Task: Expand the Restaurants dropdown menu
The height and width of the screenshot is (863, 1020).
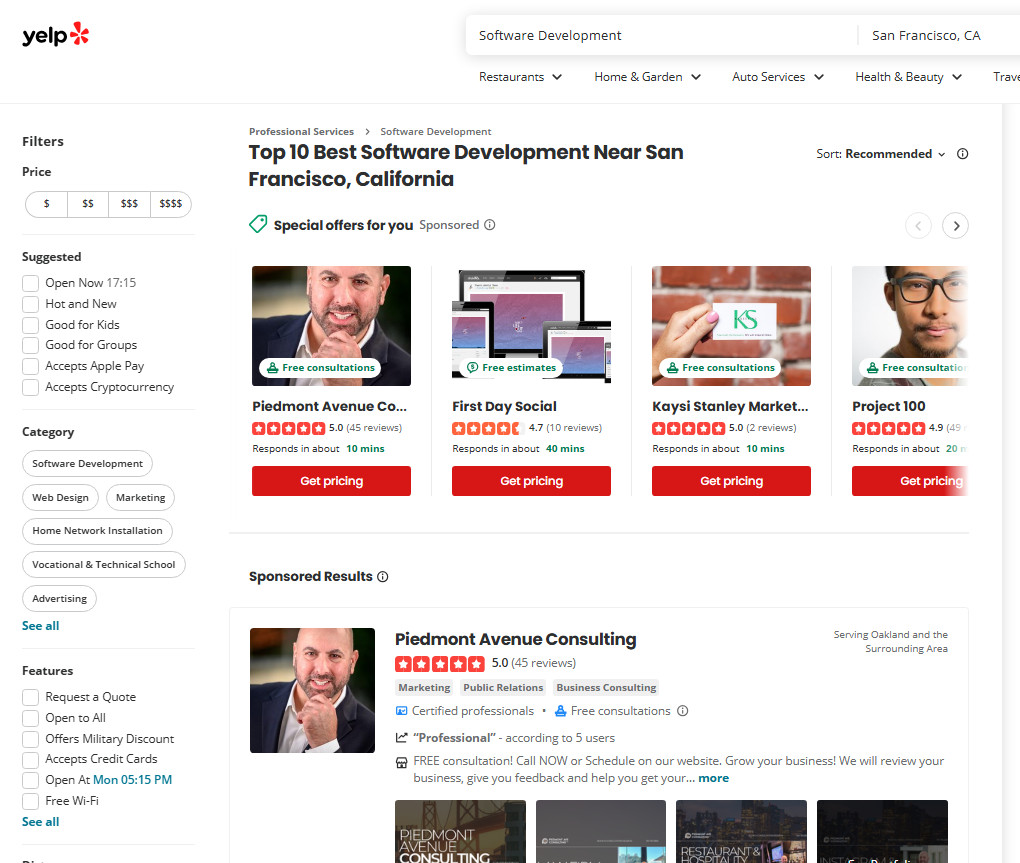Action: coord(520,77)
